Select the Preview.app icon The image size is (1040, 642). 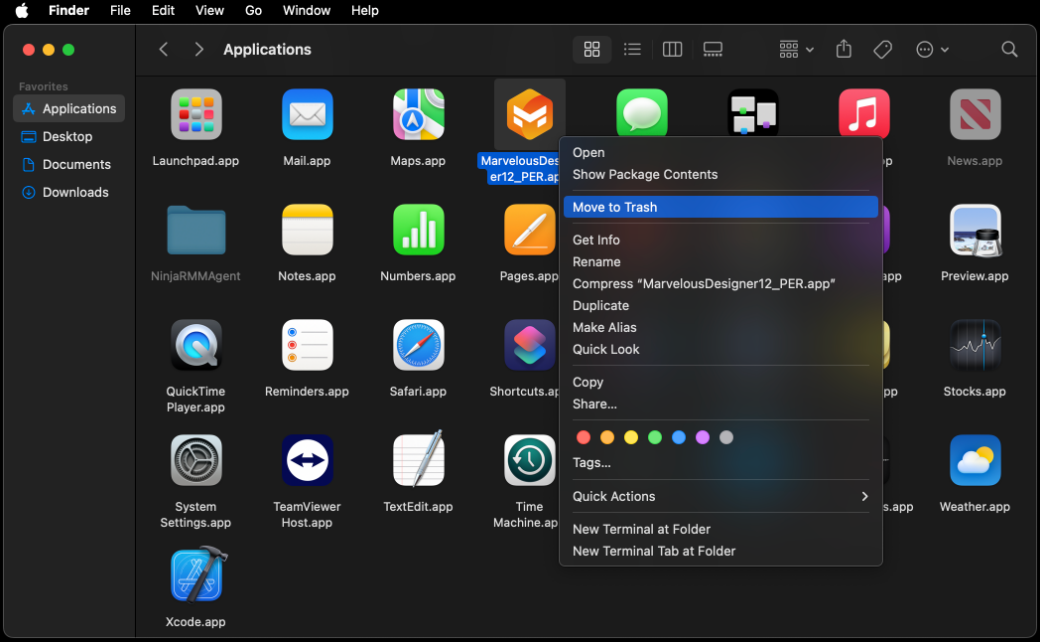tap(975, 229)
